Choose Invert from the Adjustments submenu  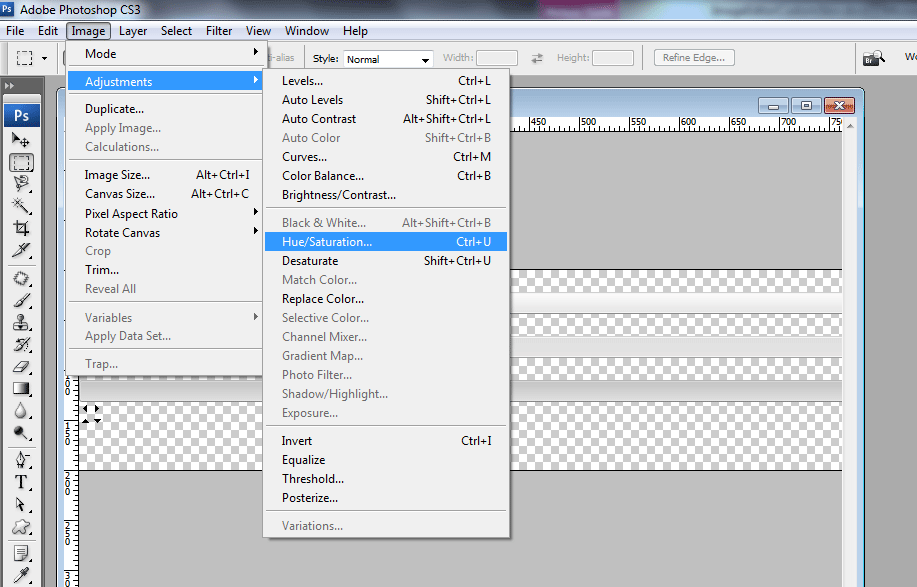pos(386,441)
